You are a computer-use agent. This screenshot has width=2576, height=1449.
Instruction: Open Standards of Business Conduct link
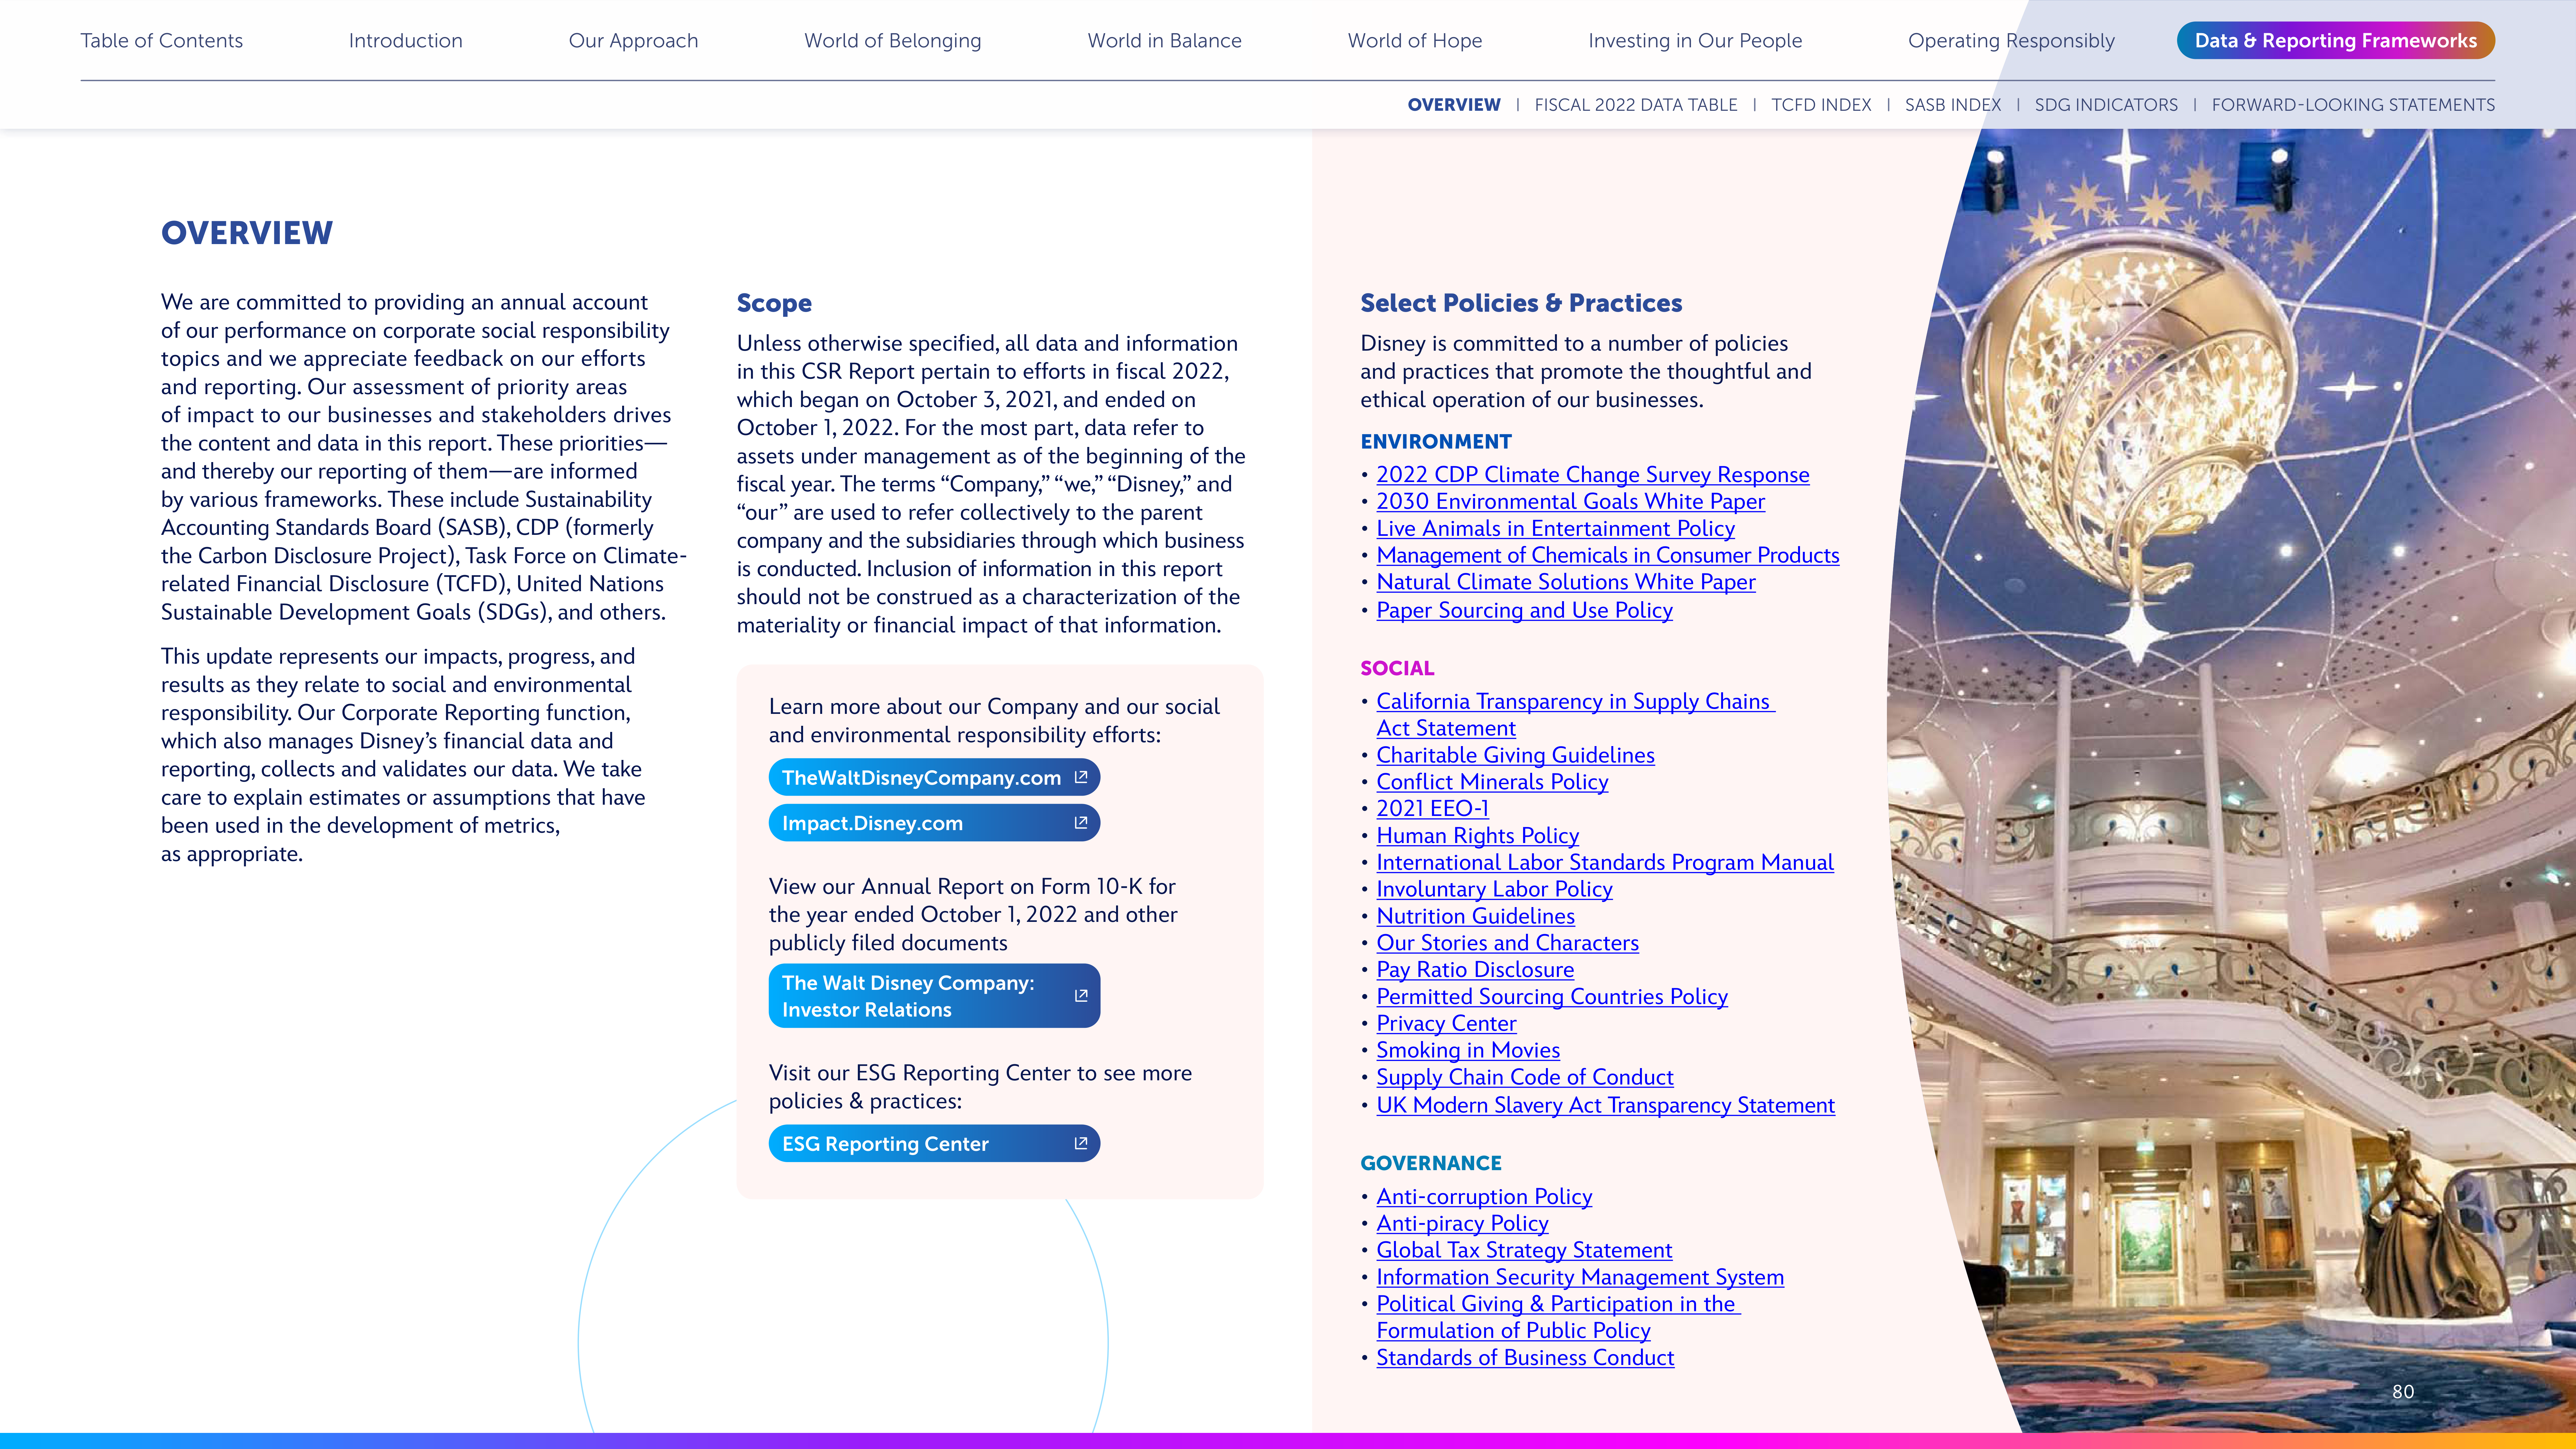(1525, 1358)
